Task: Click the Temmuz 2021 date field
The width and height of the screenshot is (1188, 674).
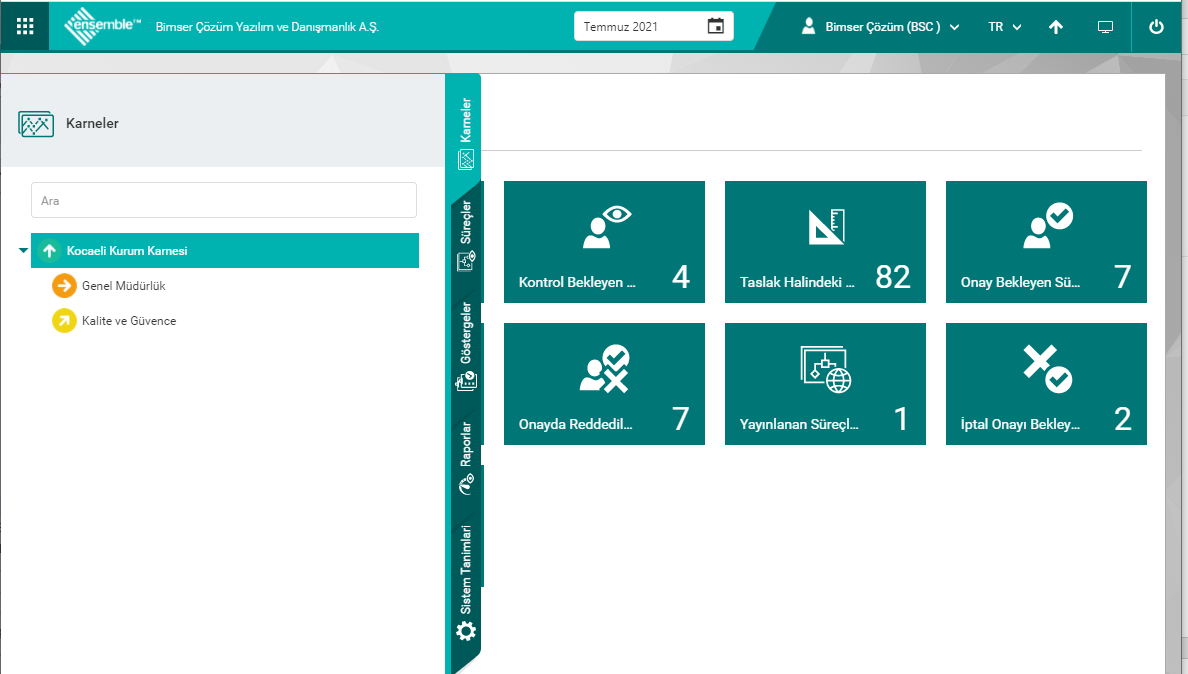Action: click(x=653, y=27)
